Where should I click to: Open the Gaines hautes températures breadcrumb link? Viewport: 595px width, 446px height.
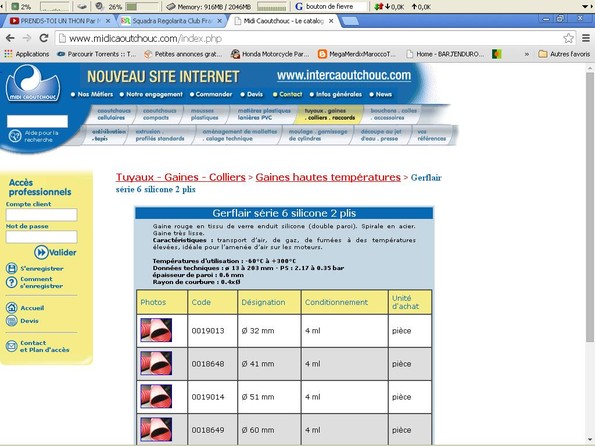328,177
